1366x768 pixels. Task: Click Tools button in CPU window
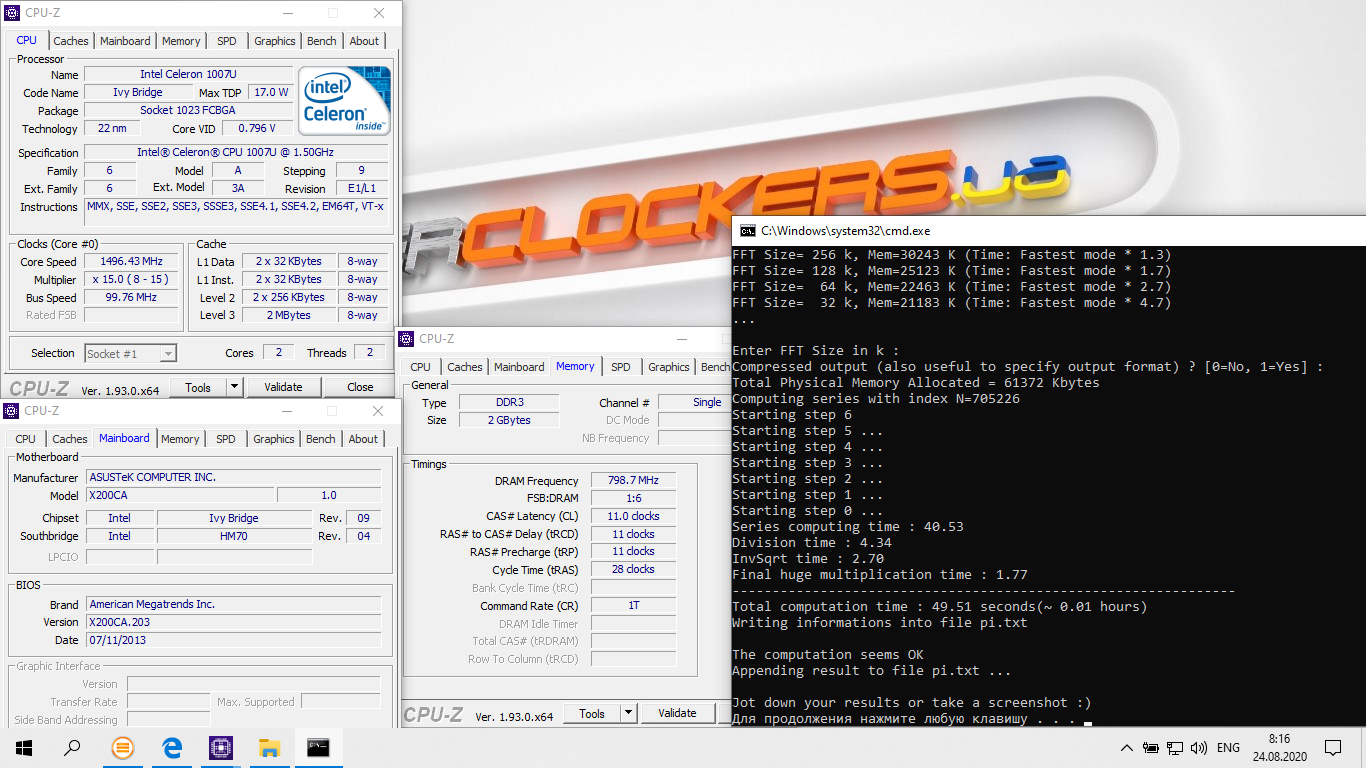click(198, 387)
